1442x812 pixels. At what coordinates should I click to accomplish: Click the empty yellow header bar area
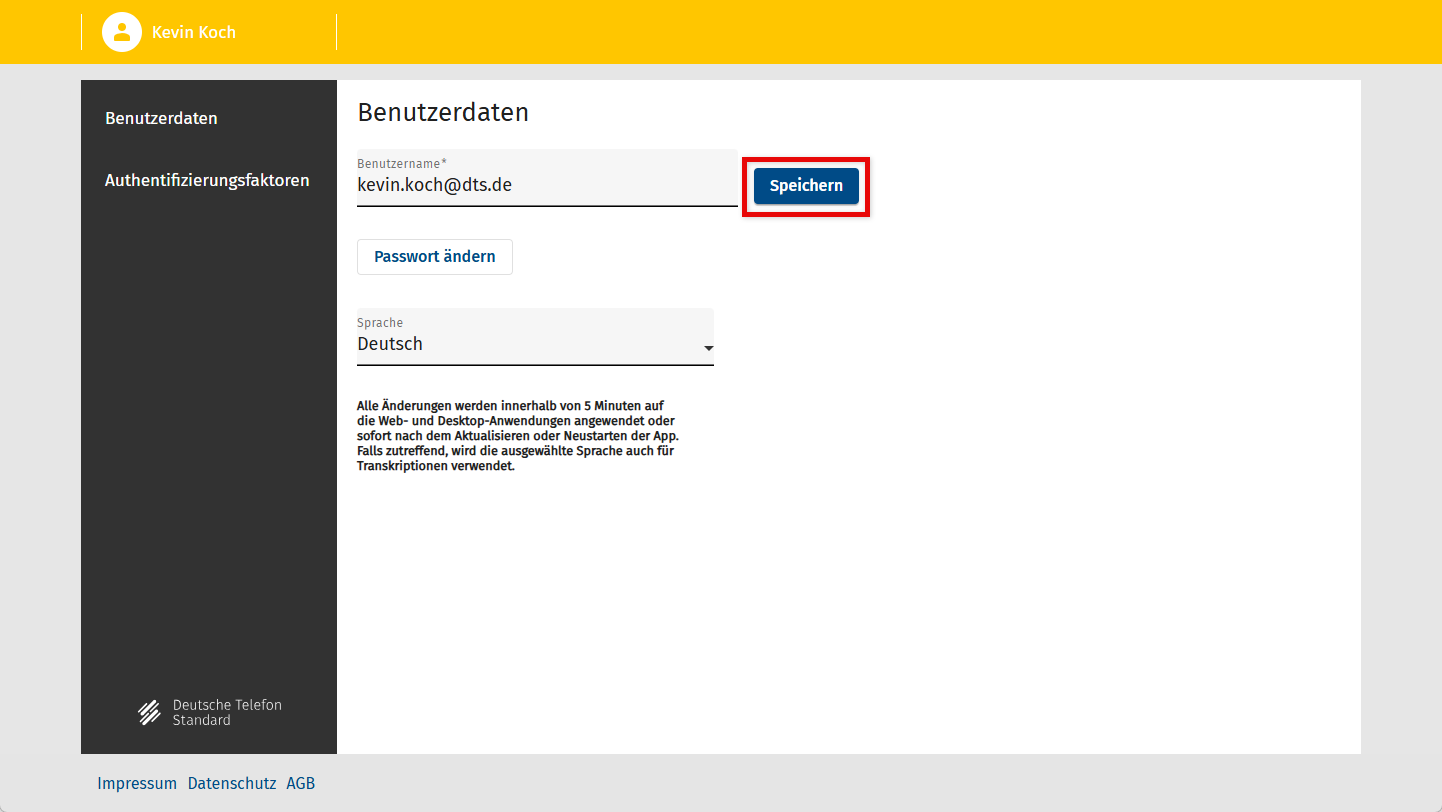[x=850, y=32]
